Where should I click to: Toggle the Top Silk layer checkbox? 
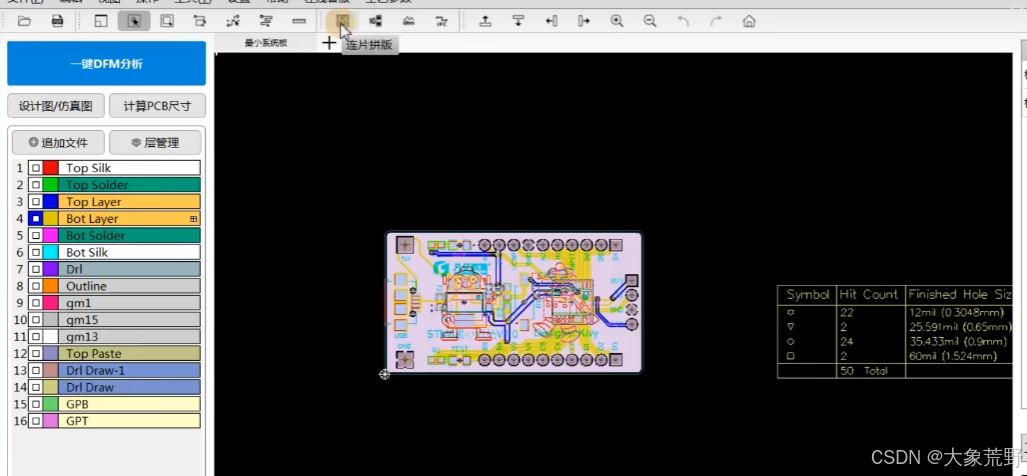pyautogui.click(x=35, y=168)
